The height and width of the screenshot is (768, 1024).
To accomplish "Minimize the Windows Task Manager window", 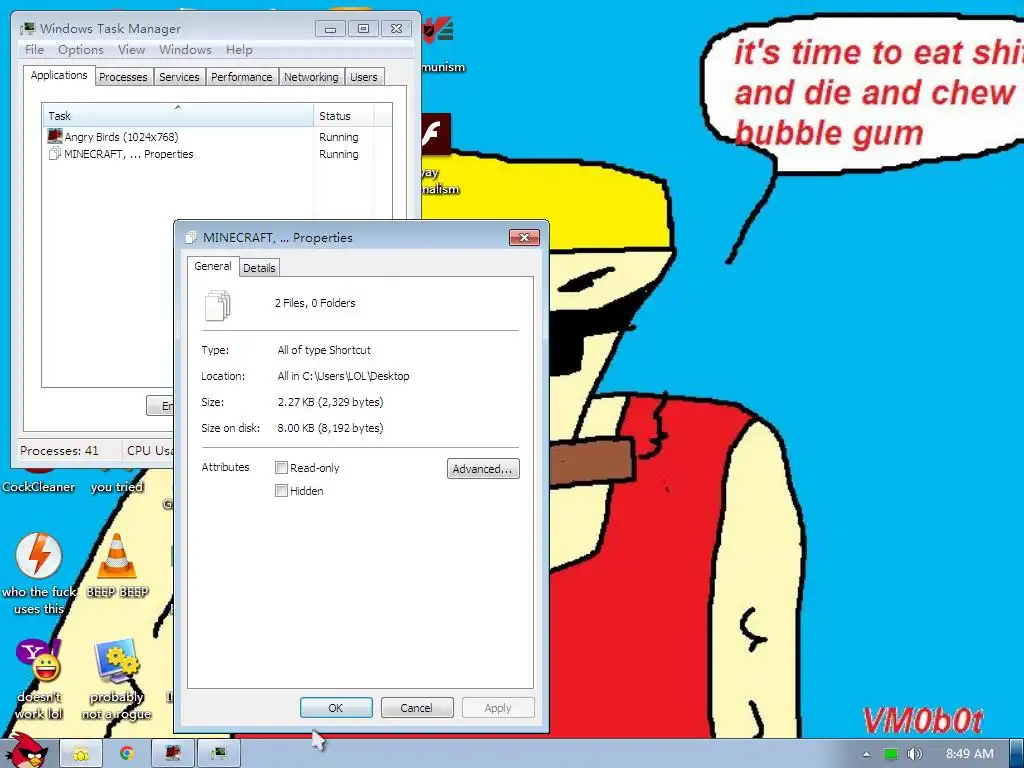I will tap(330, 29).
